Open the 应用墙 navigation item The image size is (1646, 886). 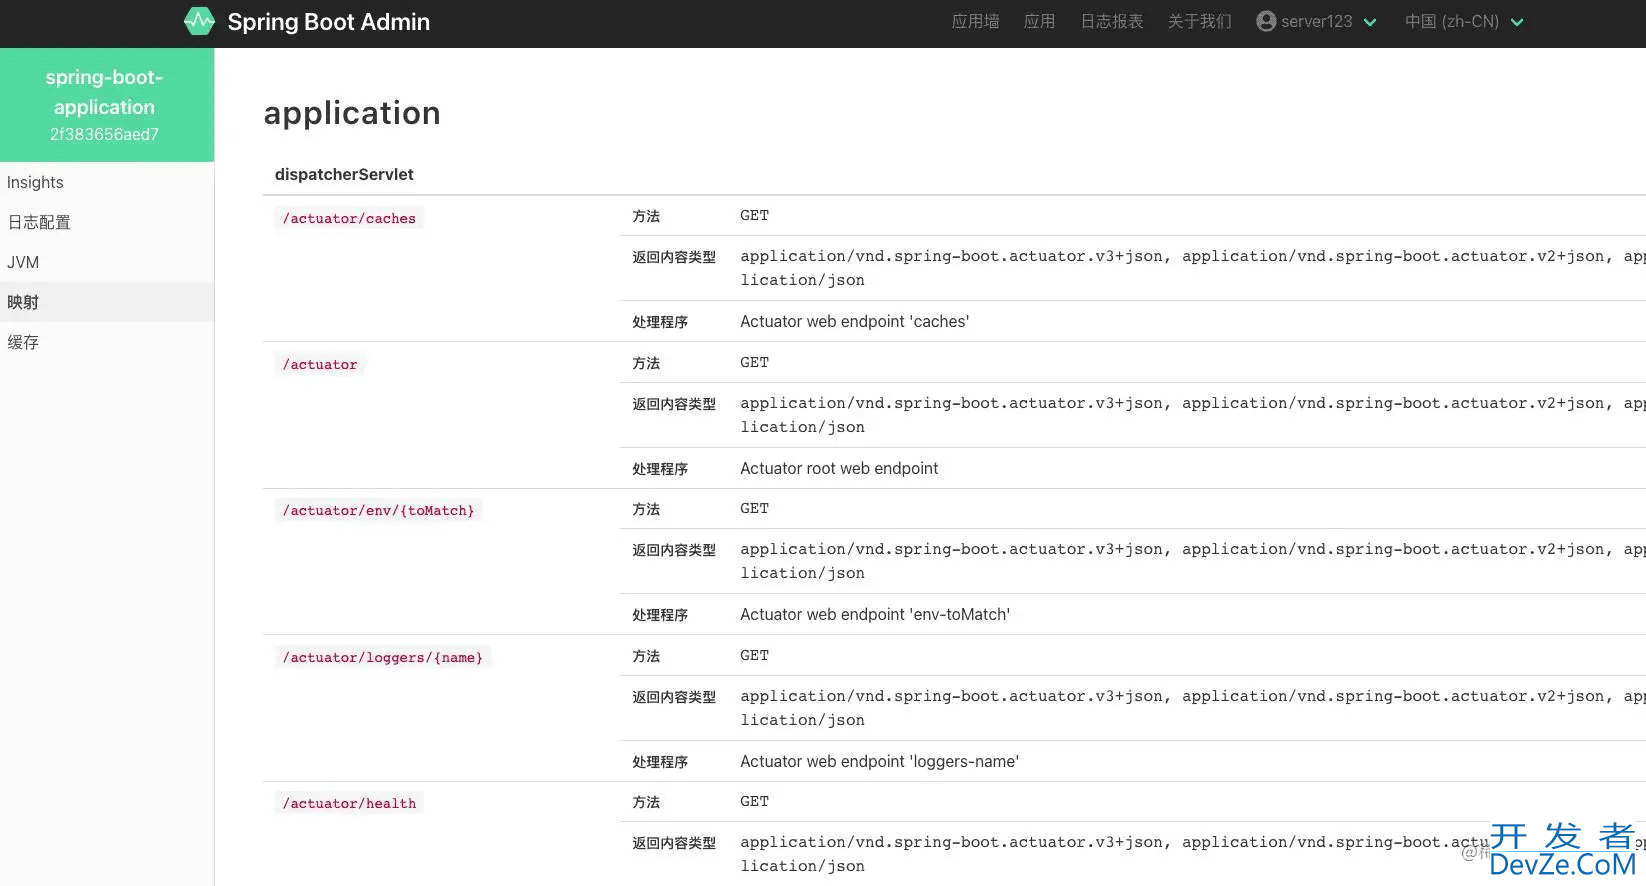point(975,21)
